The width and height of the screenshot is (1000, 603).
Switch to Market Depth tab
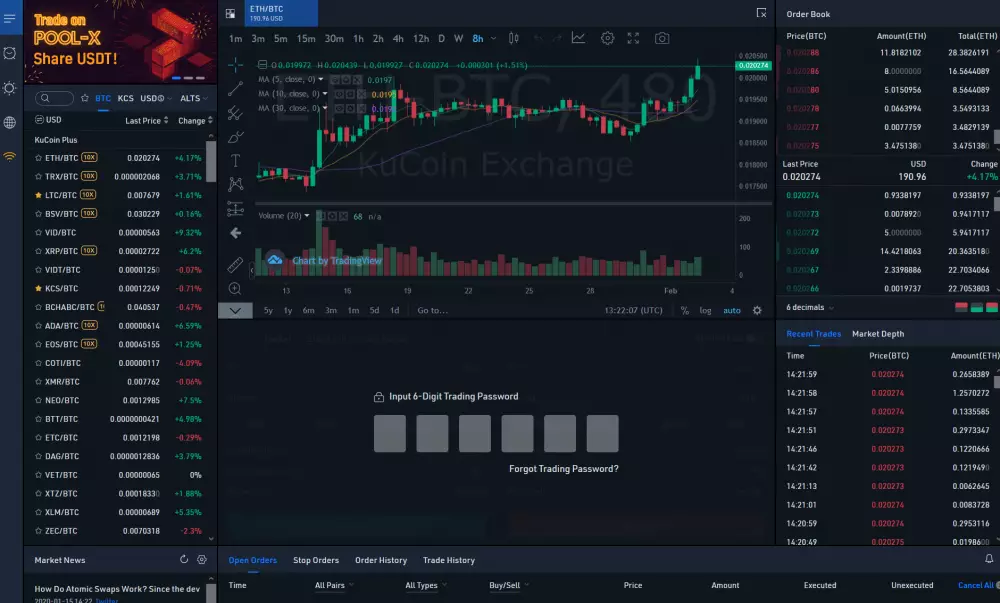877,334
